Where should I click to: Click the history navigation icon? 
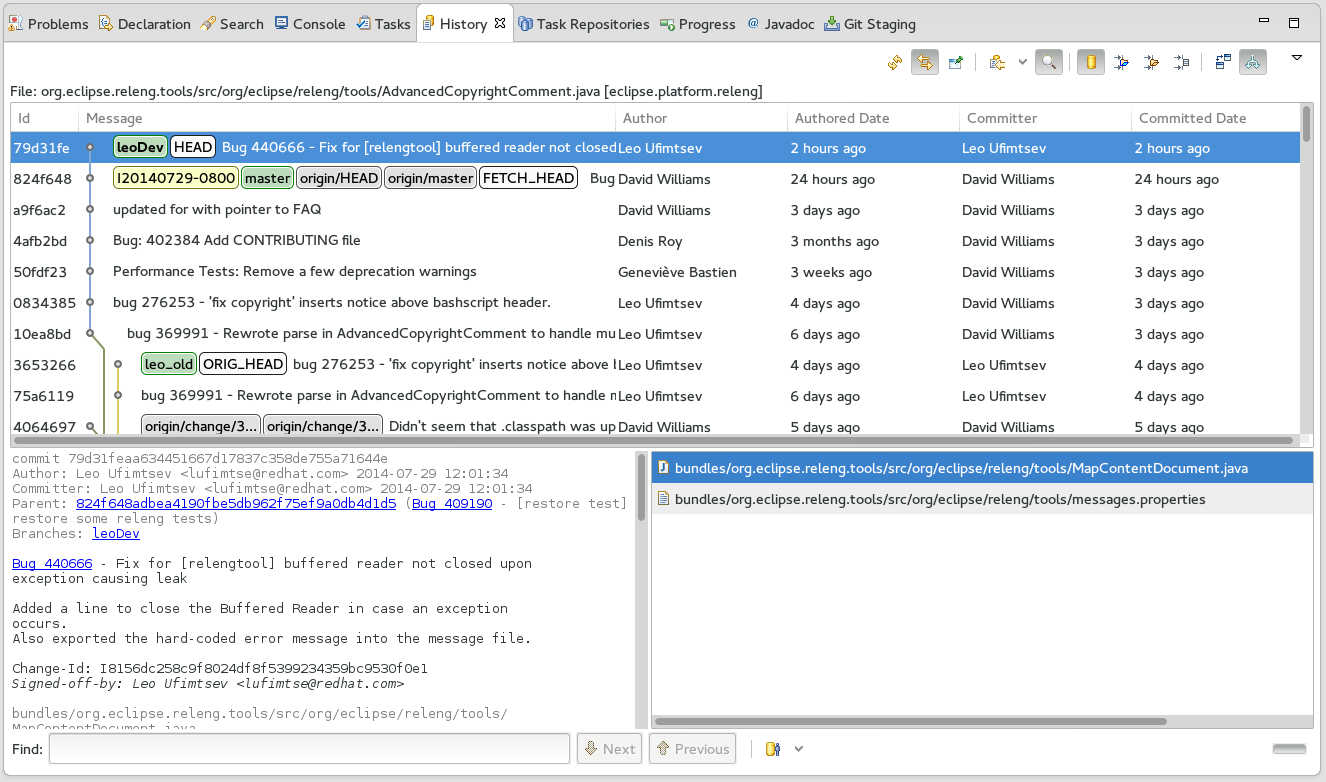(997, 63)
